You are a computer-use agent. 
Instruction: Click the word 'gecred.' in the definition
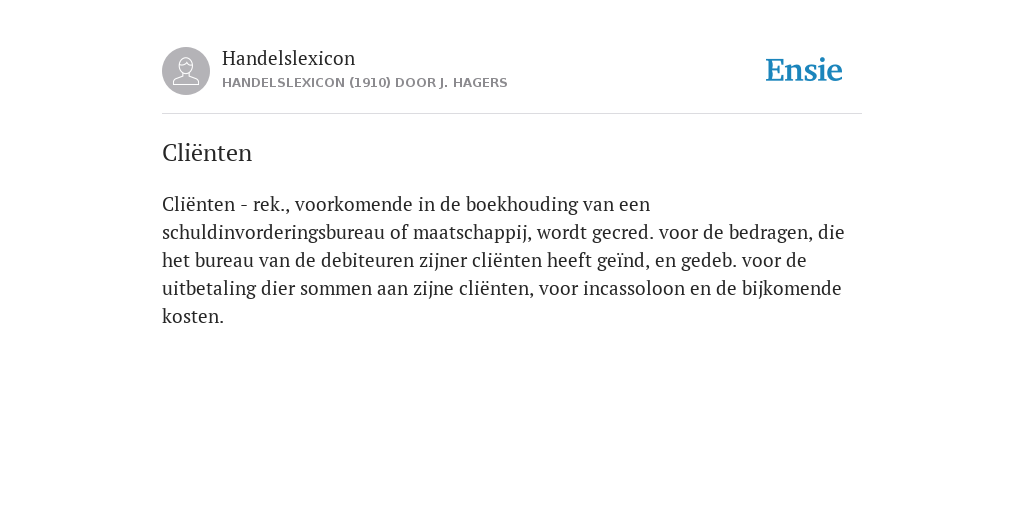tap(622, 232)
